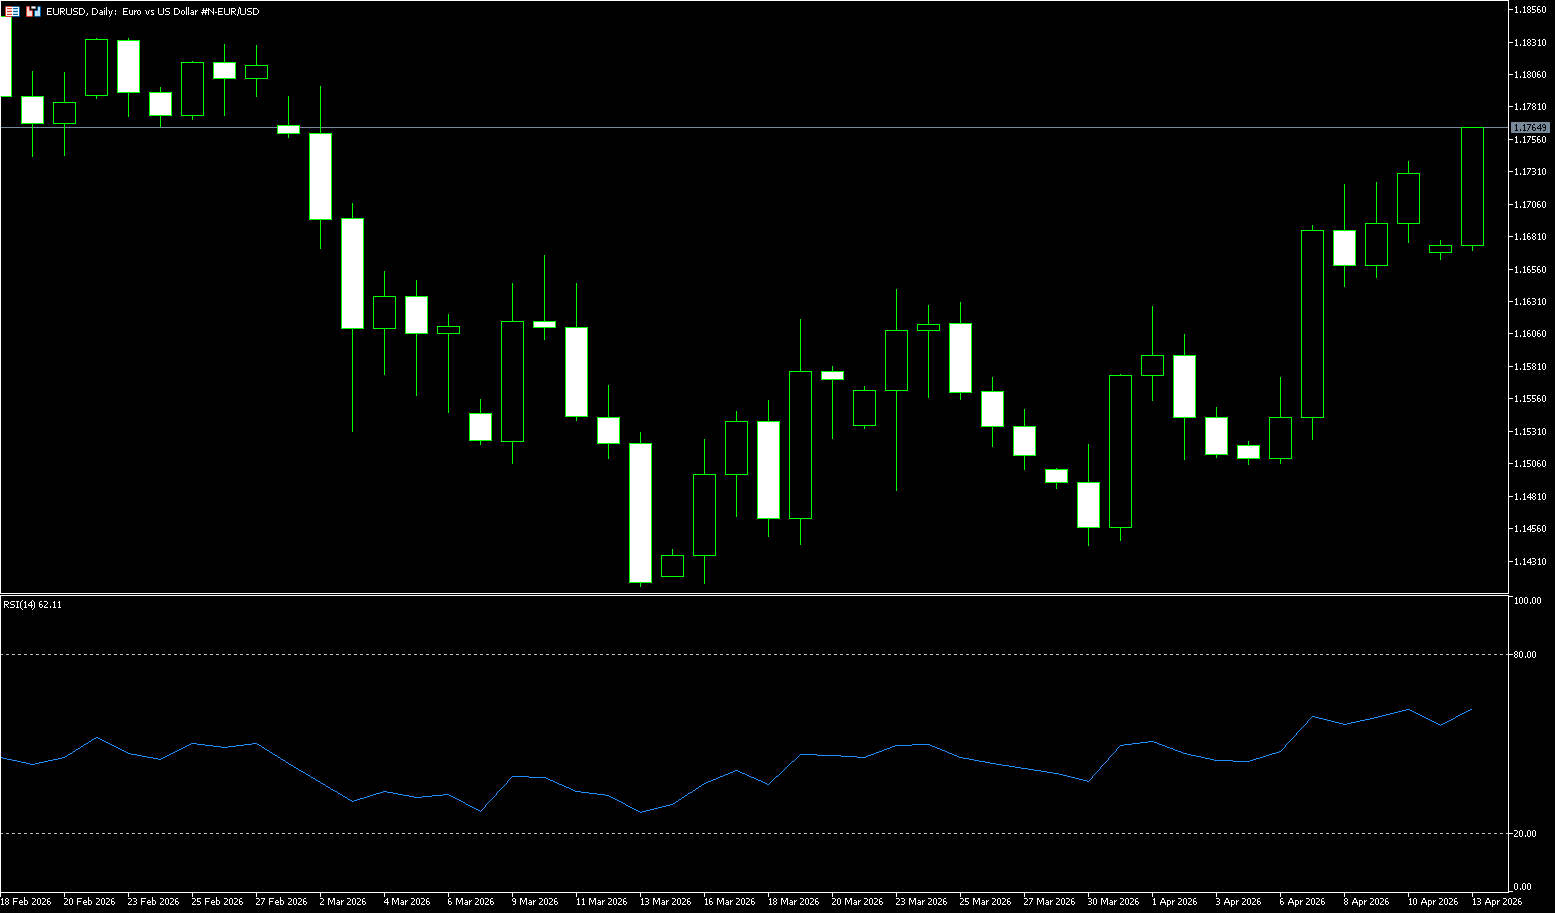
Task: Click the 13 Mar 2026 date label
Action: pos(665,902)
